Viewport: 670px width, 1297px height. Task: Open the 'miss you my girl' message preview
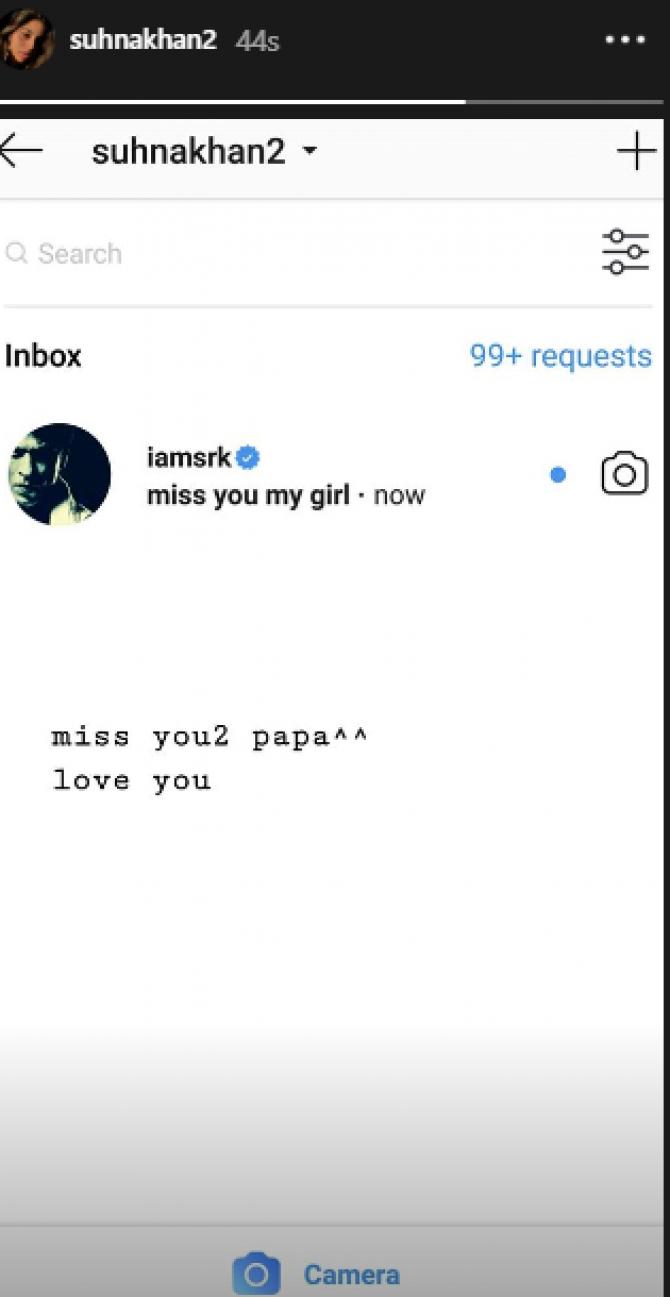pos(248,495)
